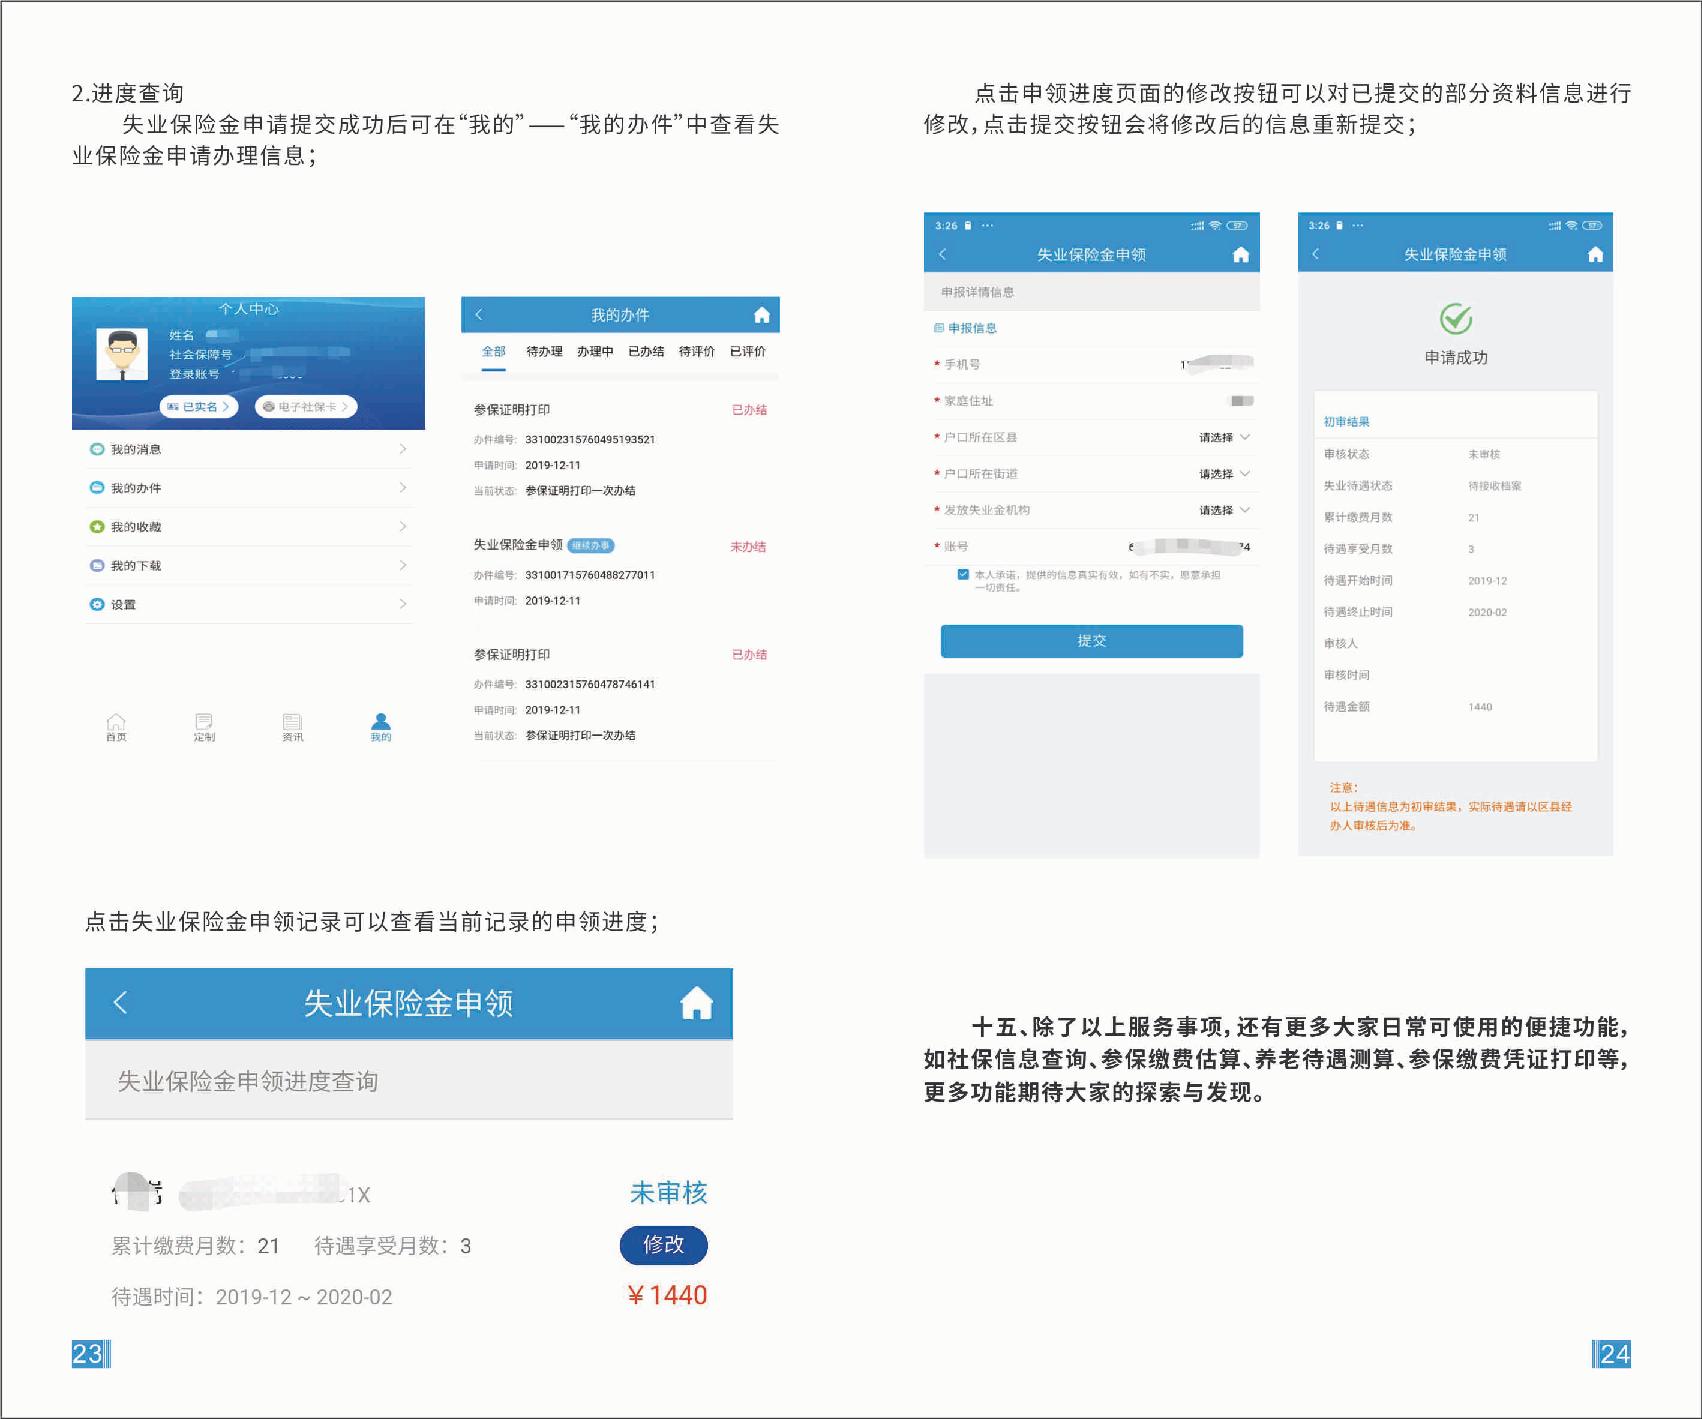Tap the home icon in large 失业保险金申领 header
Viewport: 1702px width, 1419px height.
click(x=696, y=1003)
